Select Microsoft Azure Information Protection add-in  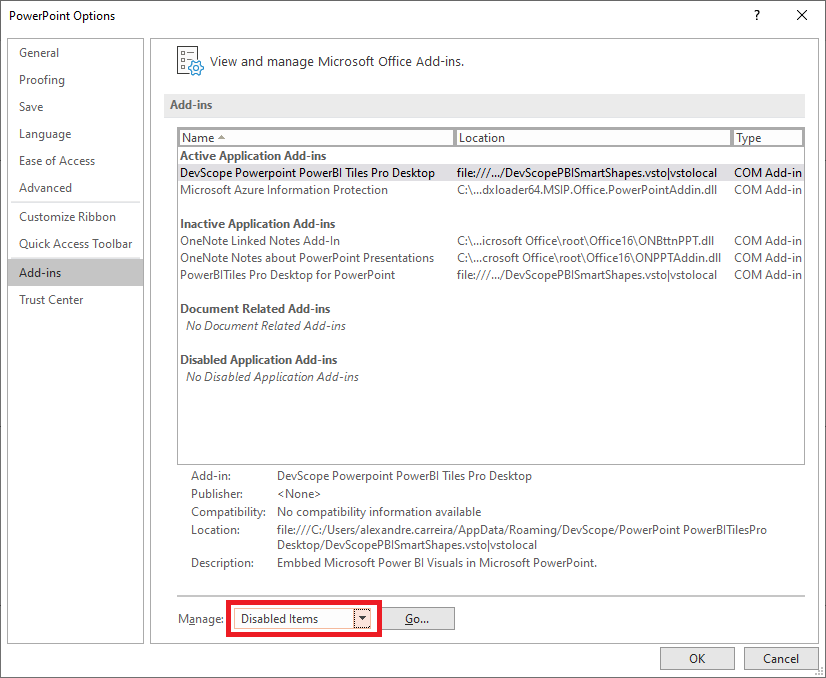click(284, 190)
